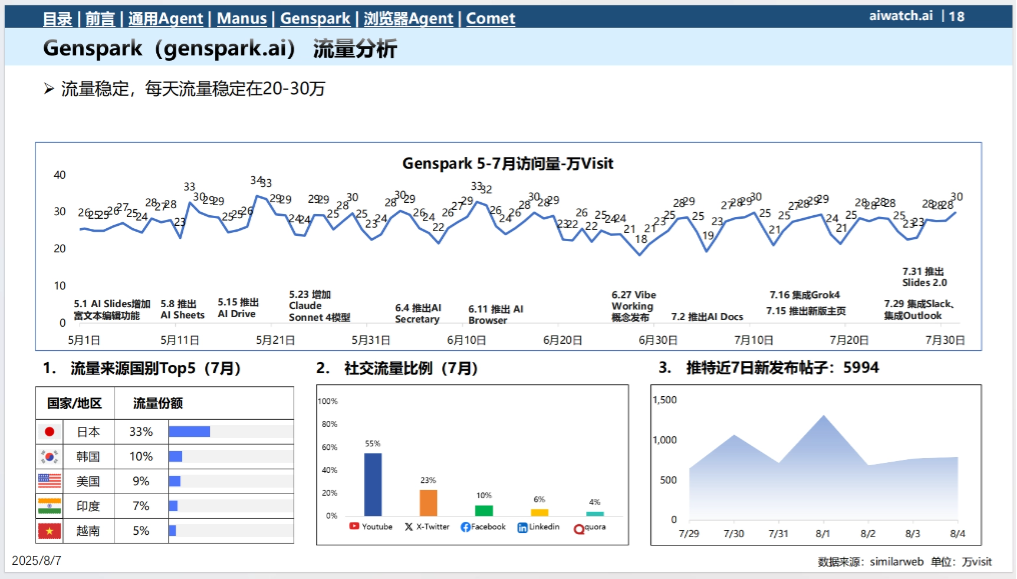Click the slide title Genspark（genspark.ai）流量分析

pyautogui.click(x=220, y=48)
